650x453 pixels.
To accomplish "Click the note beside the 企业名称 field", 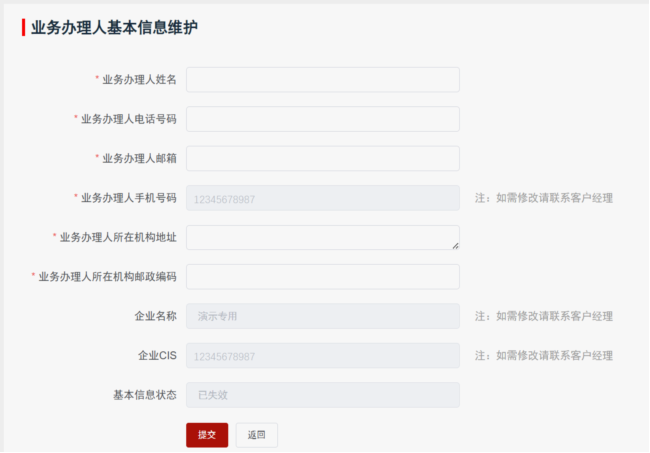I will (544, 316).
